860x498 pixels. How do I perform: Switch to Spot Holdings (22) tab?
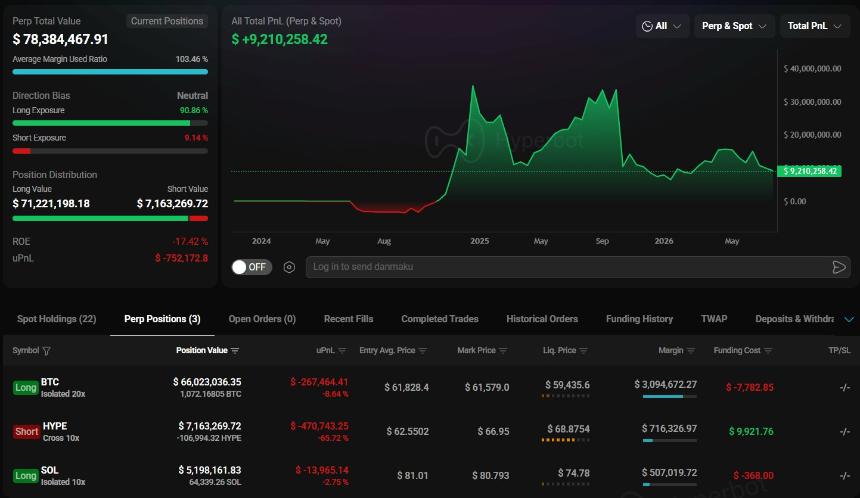click(x=56, y=319)
